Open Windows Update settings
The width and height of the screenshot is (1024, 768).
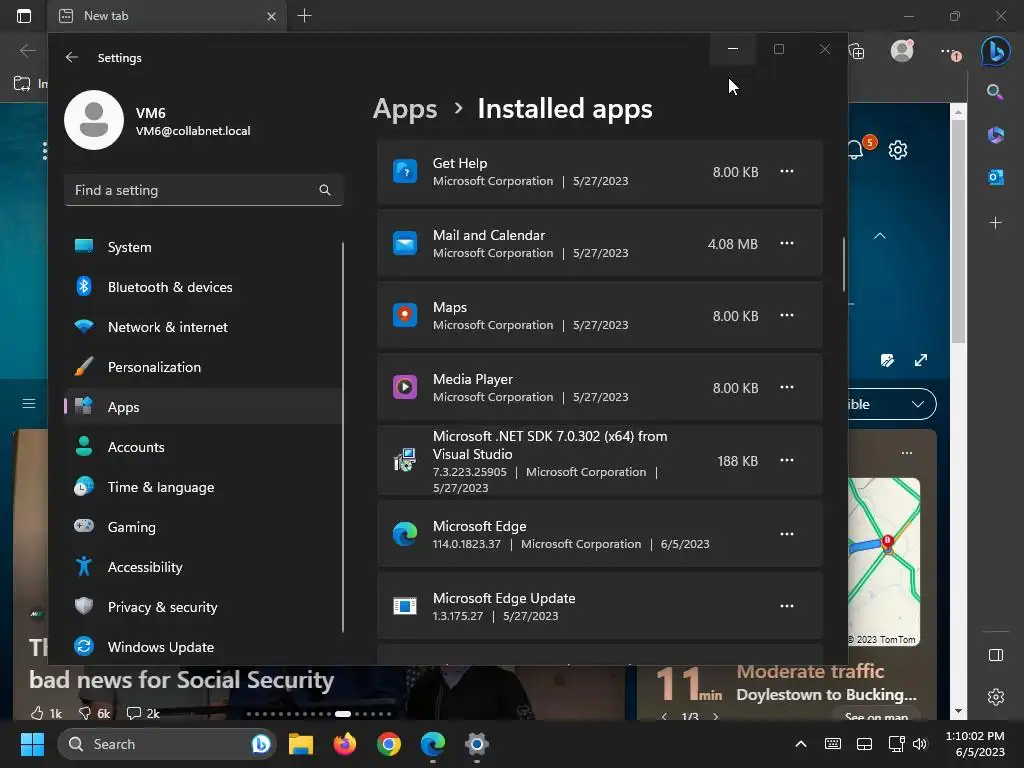tap(204, 647)
